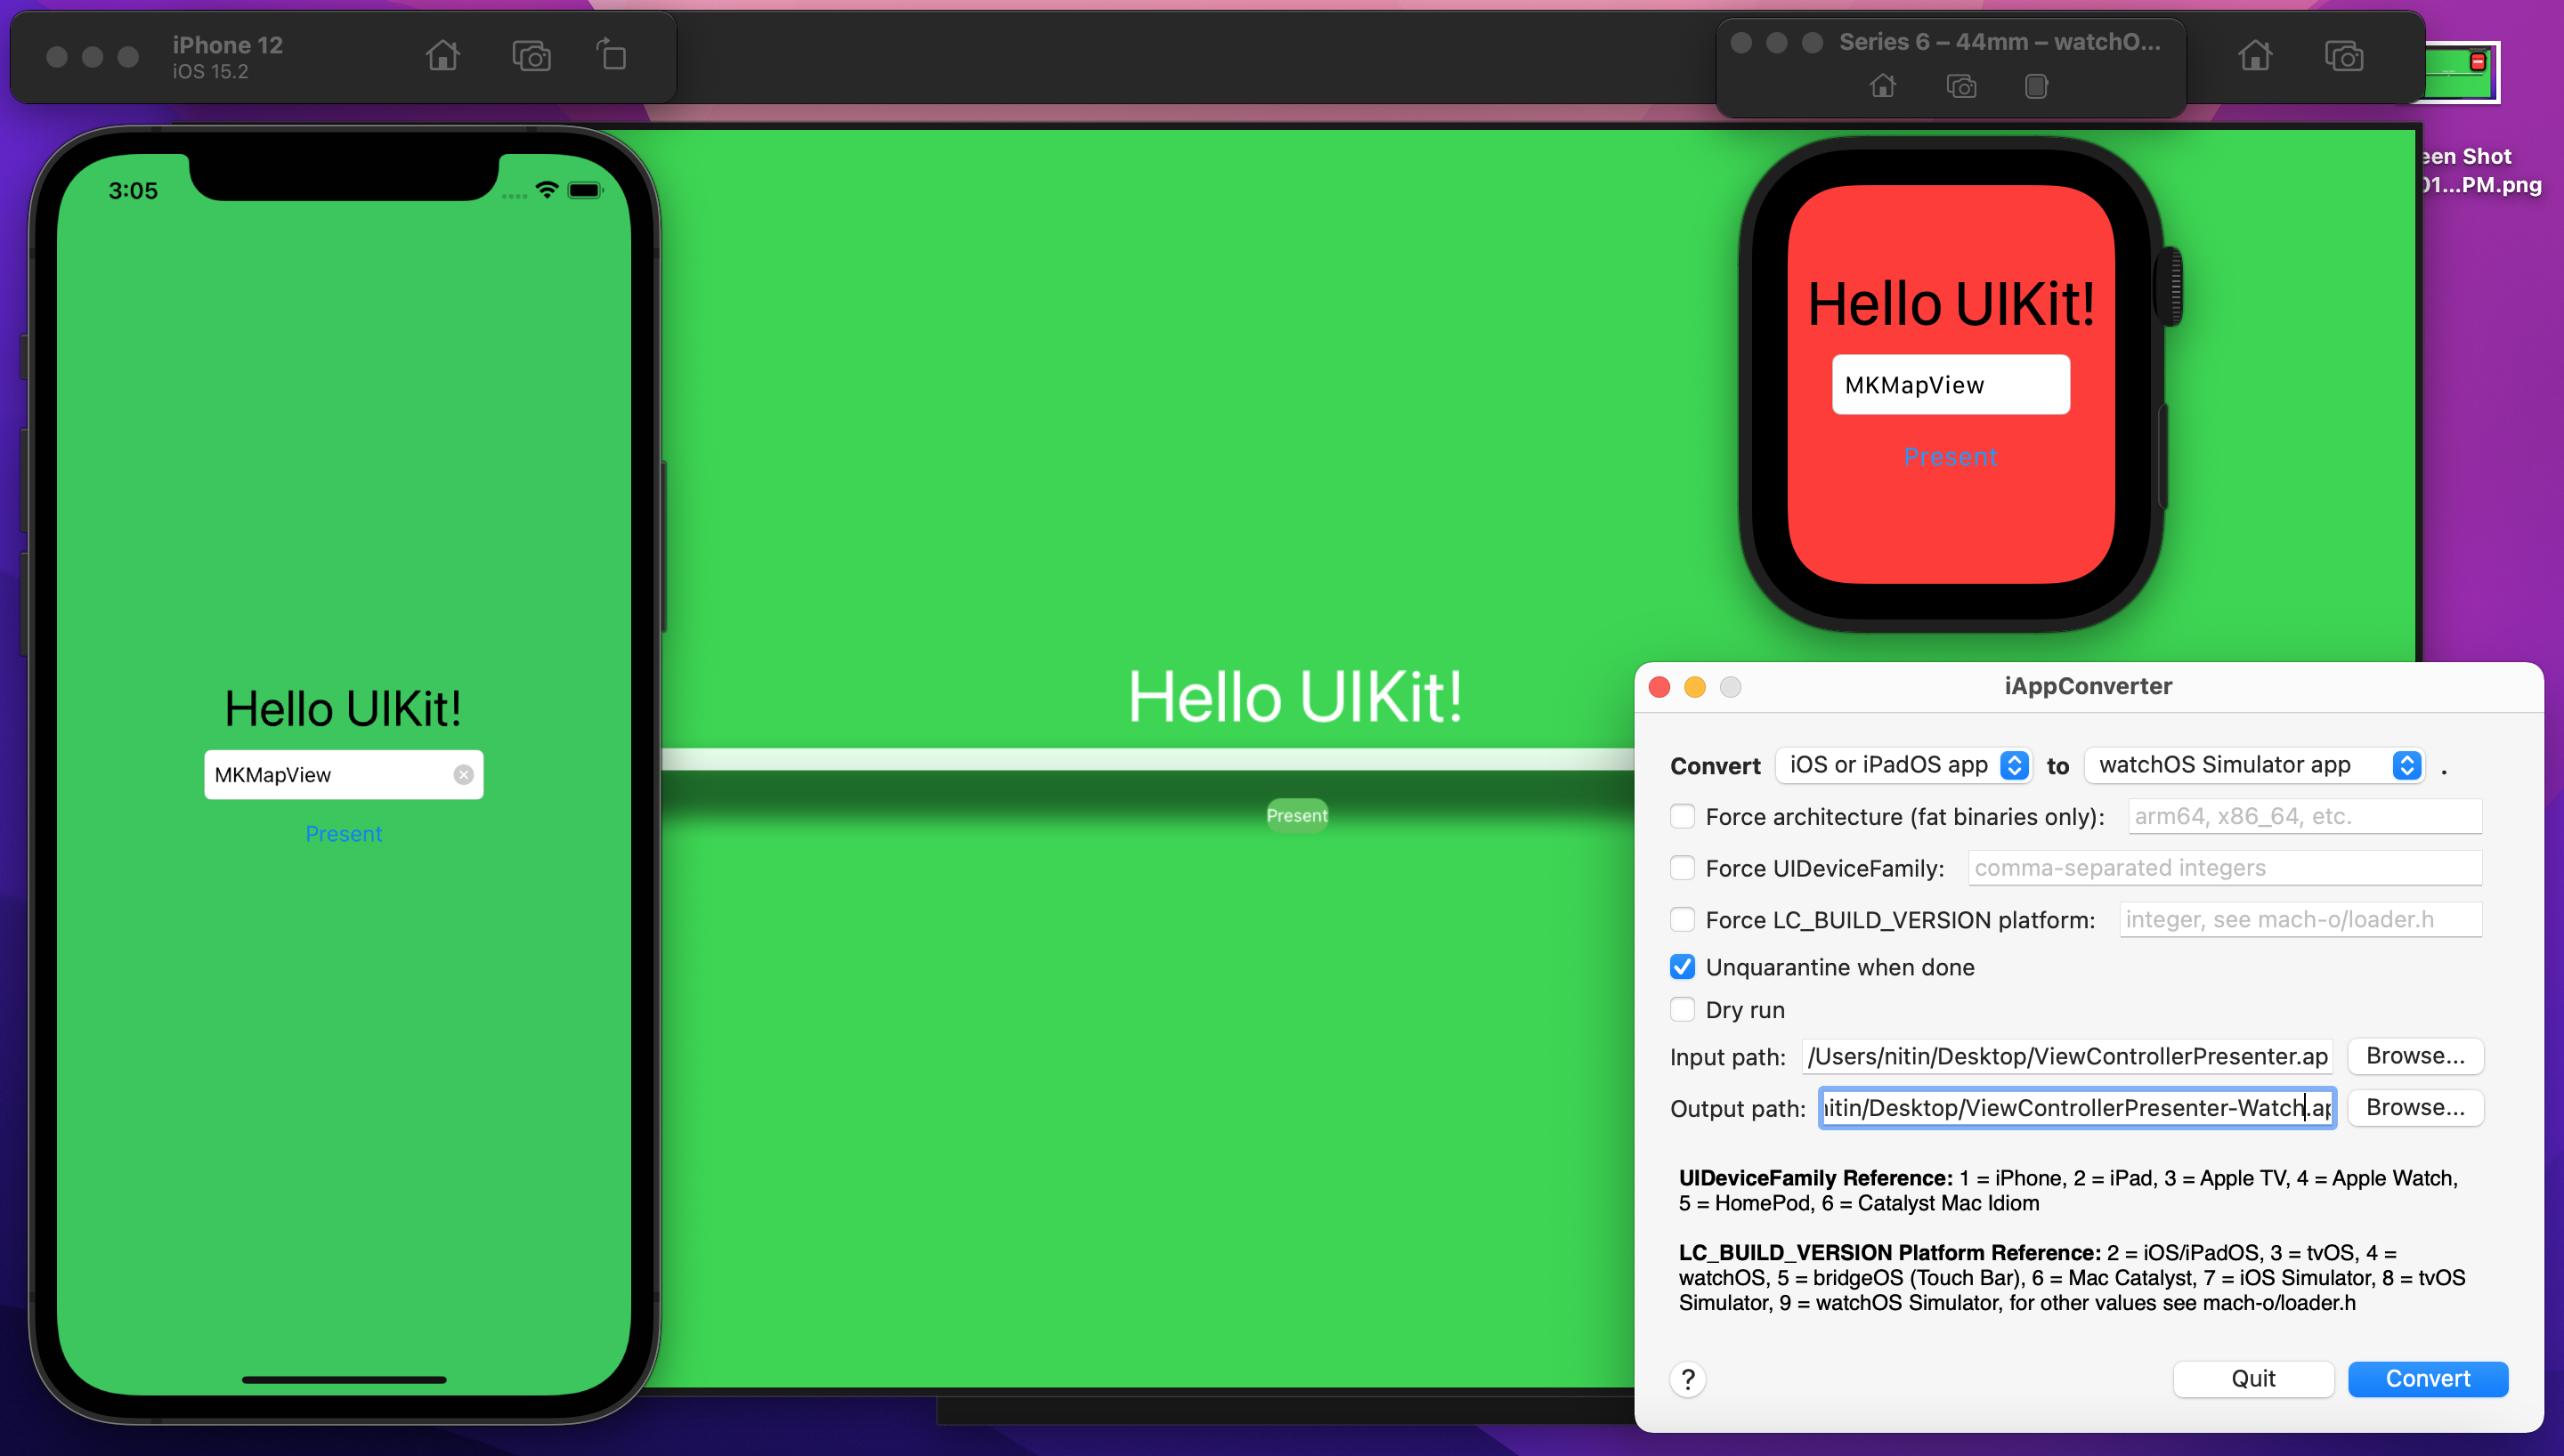The width and height of the screenshot is (2564, 1456).
Task: Take a Watch simulator screenshot
Action: [x=1961, y=87]
